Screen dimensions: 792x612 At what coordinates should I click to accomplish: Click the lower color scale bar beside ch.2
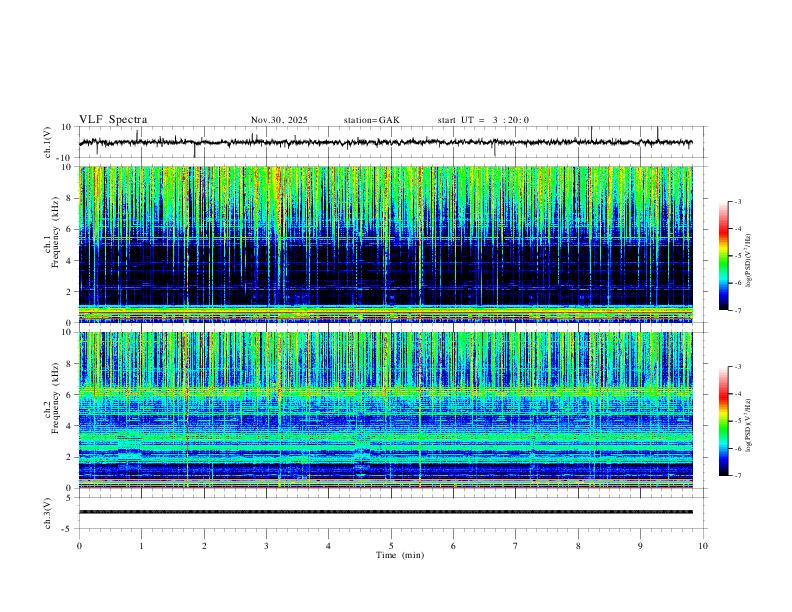723,421
